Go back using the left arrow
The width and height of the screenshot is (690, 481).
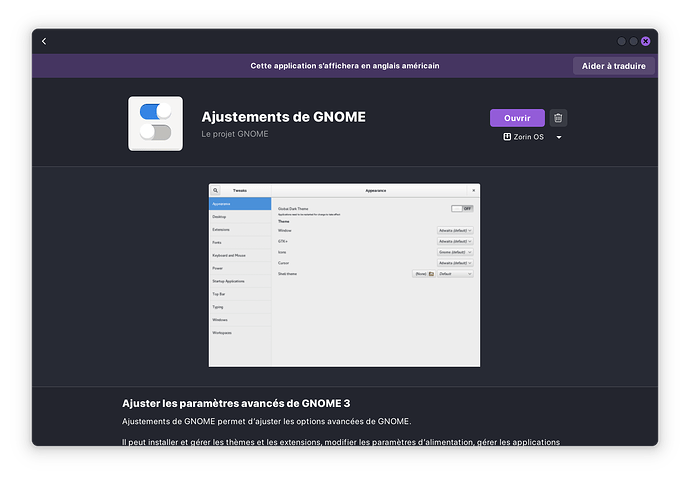coord(44,41)
